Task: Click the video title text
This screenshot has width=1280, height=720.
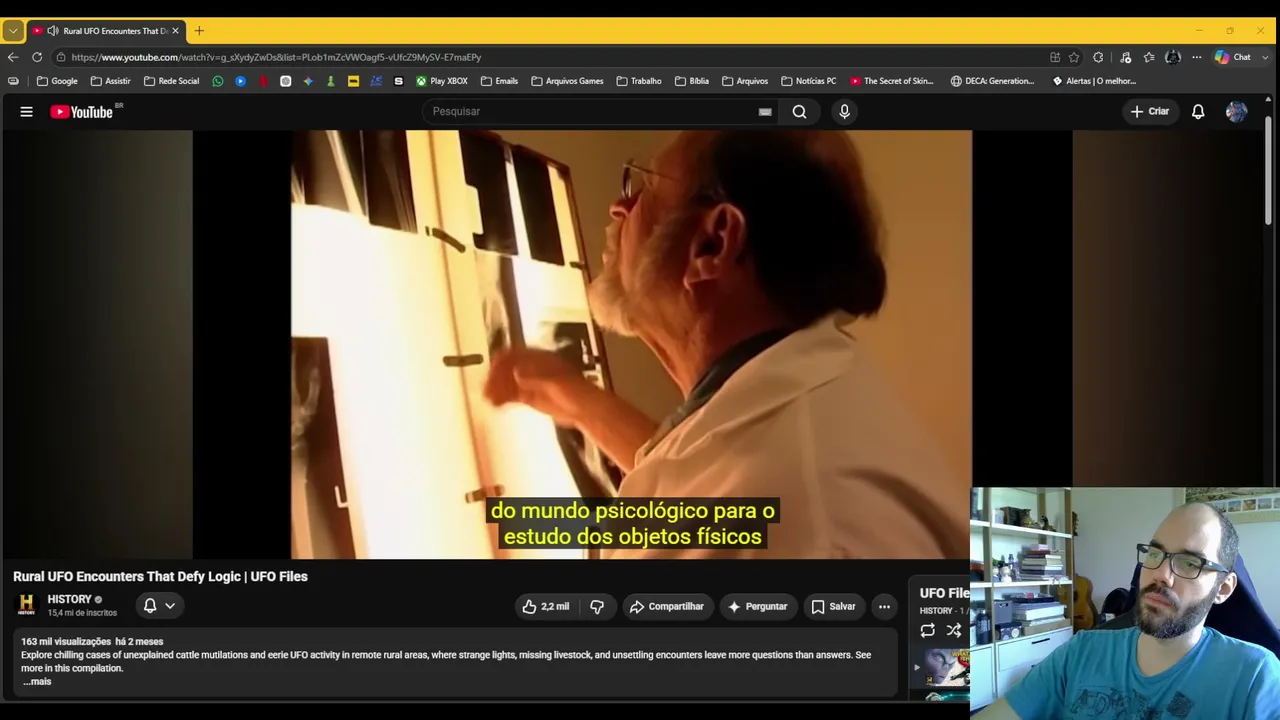Action: point(160,577)
